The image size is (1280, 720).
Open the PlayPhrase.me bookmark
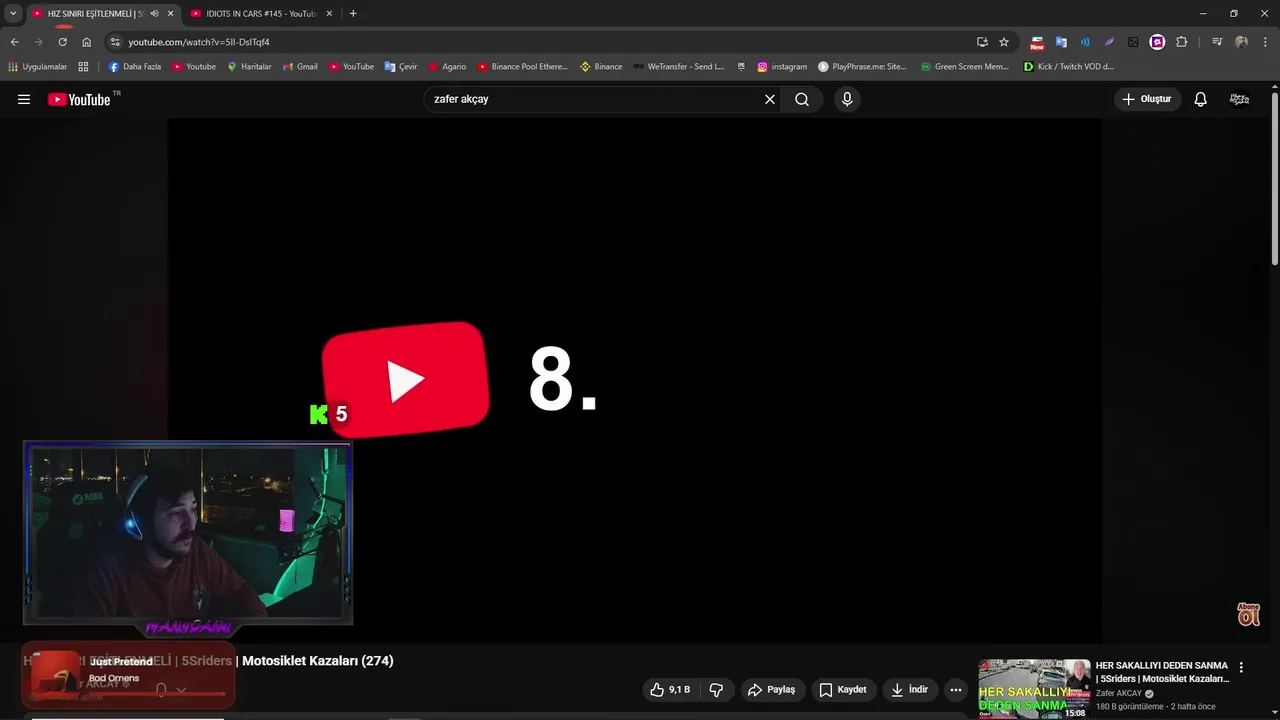[x=862, y=67]
